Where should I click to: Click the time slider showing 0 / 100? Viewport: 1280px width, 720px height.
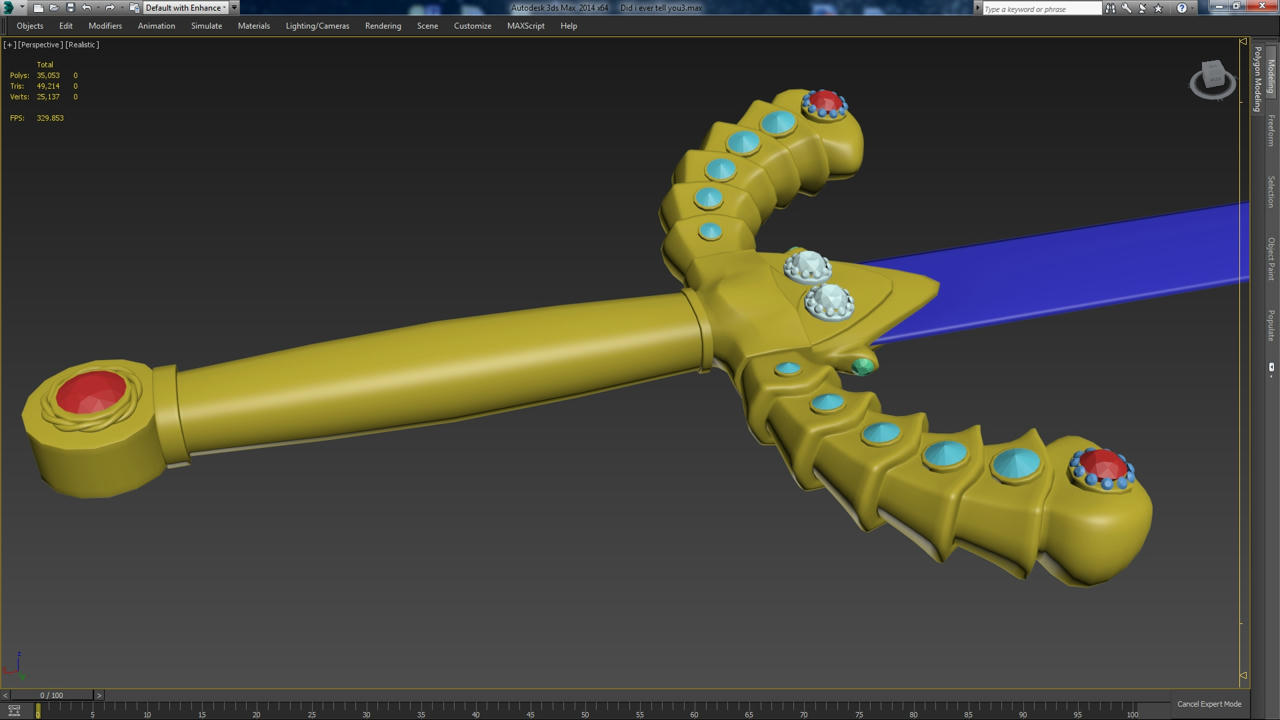(x=51, y=695)
